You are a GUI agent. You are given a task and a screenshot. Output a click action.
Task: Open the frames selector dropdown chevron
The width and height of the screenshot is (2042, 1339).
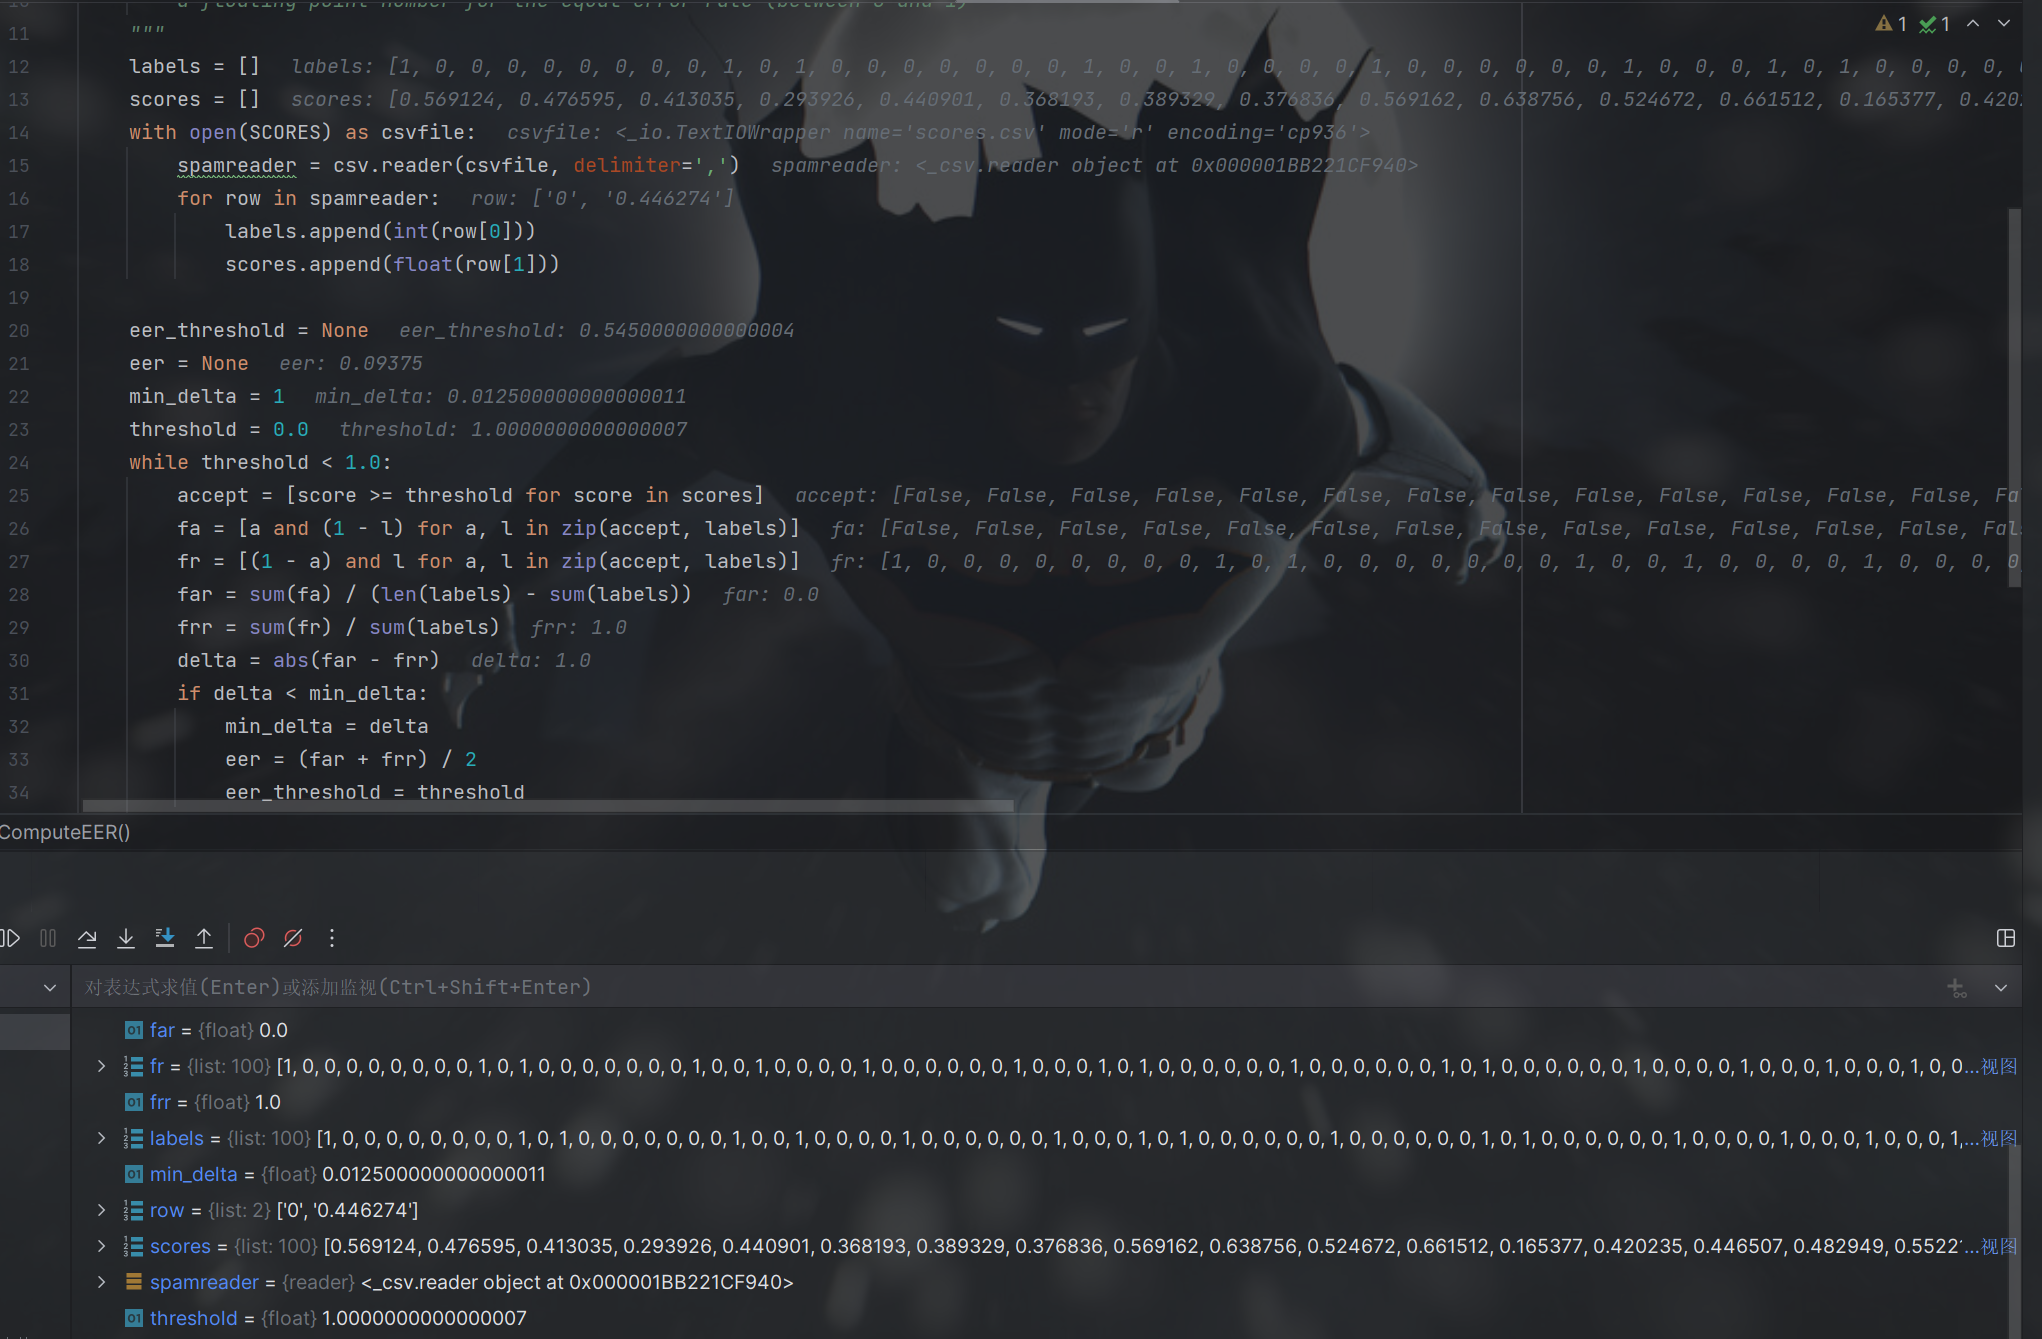pyautogui.click(x=50, y=988)
